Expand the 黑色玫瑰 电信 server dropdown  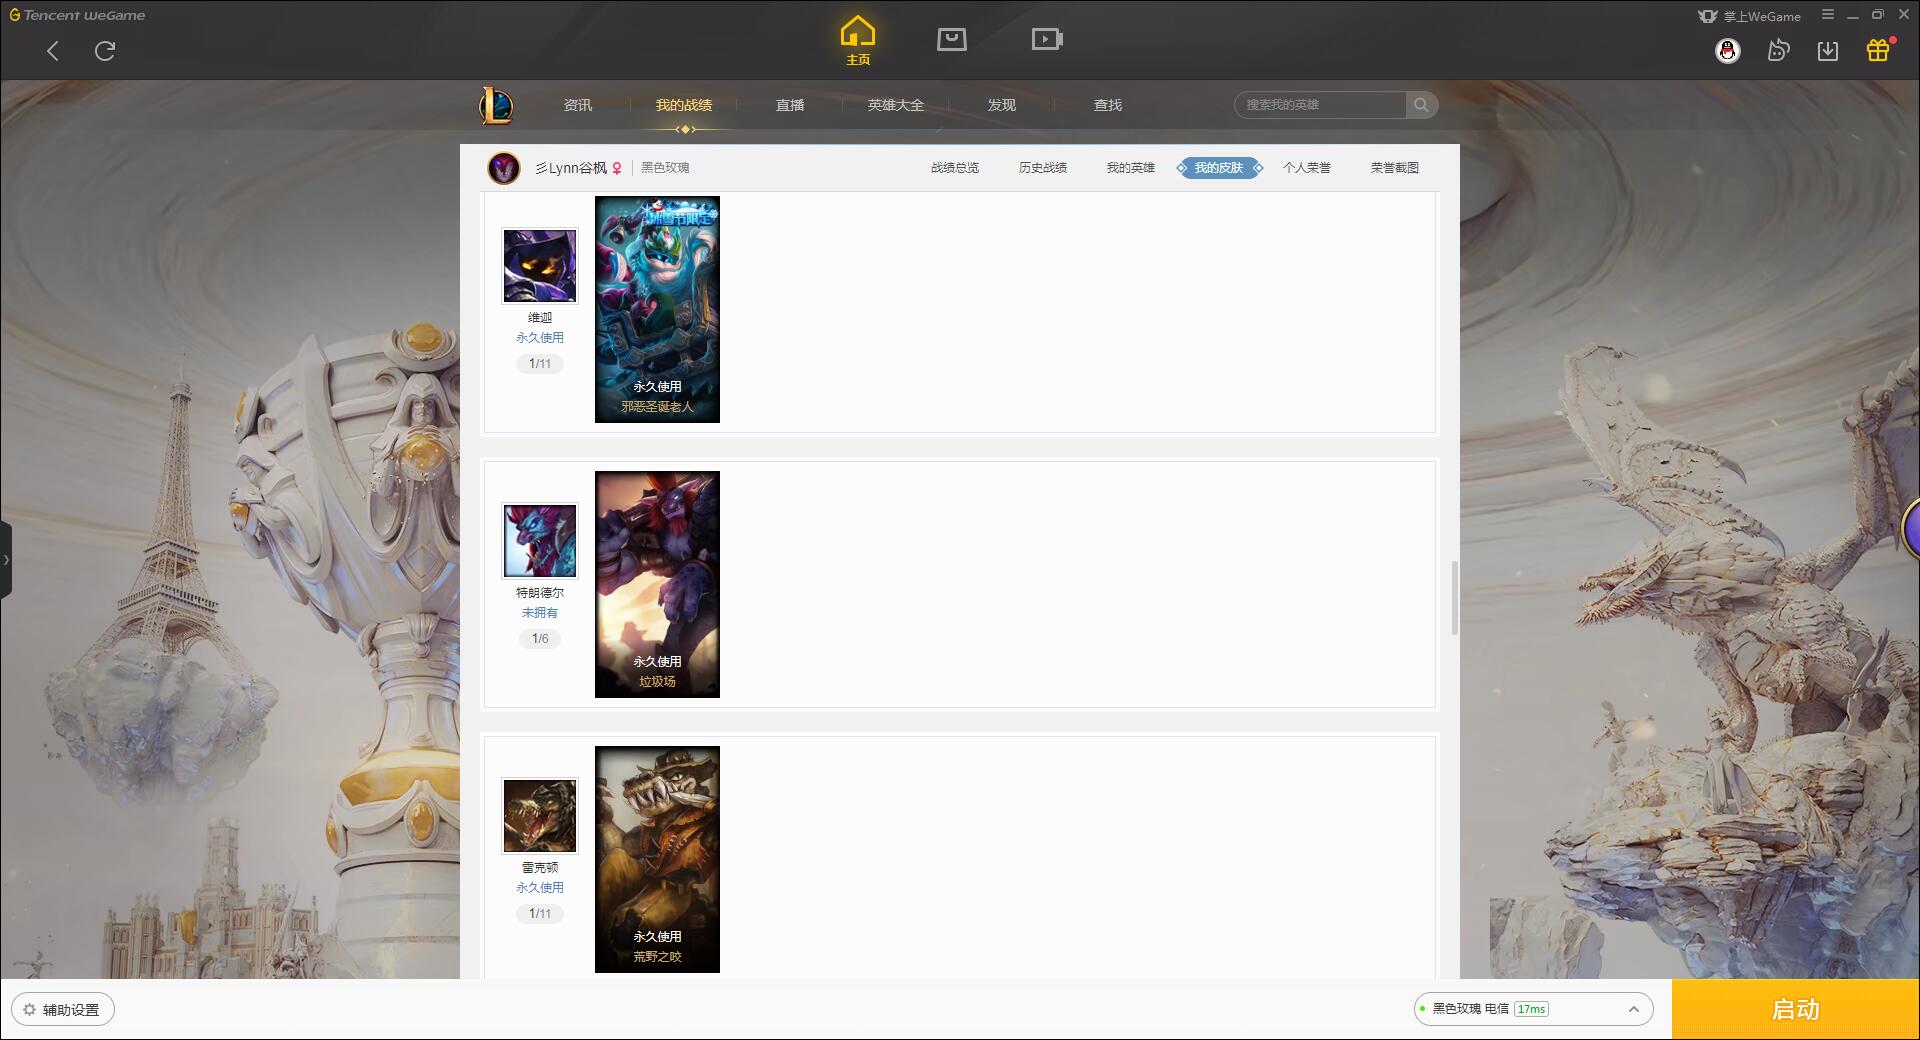pos(1533,1009)
